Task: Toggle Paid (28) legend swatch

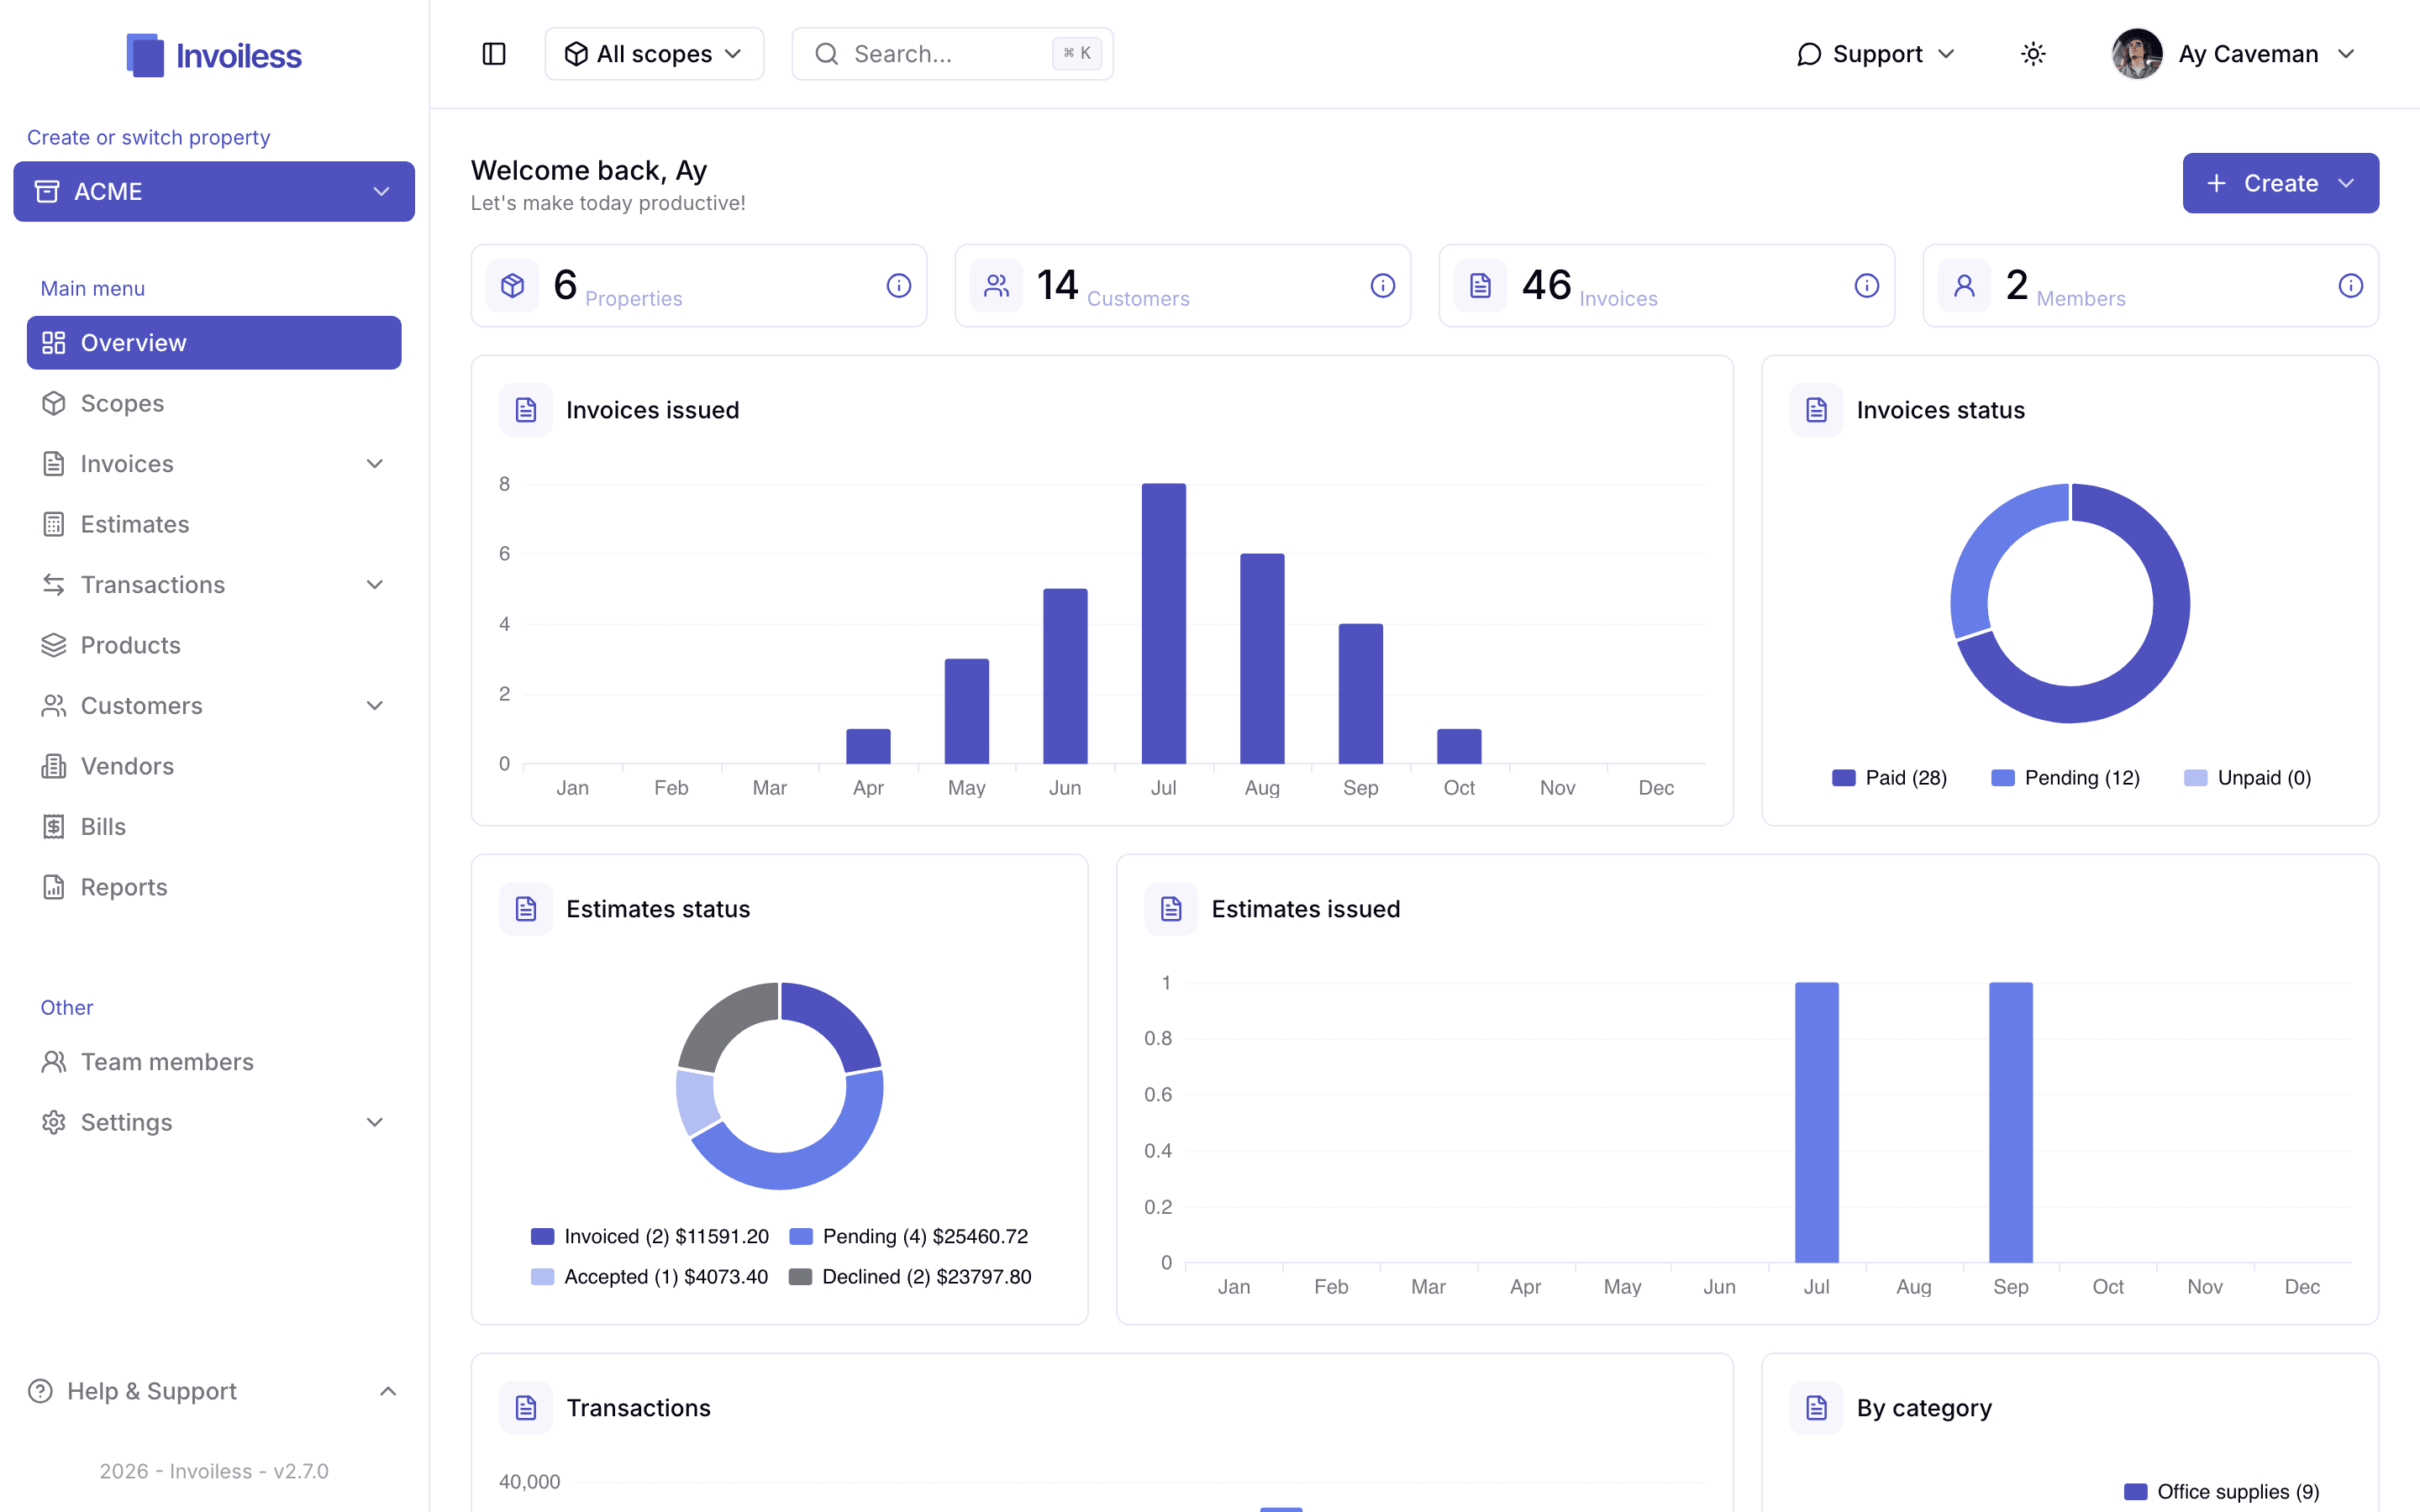Action: 1844,778
